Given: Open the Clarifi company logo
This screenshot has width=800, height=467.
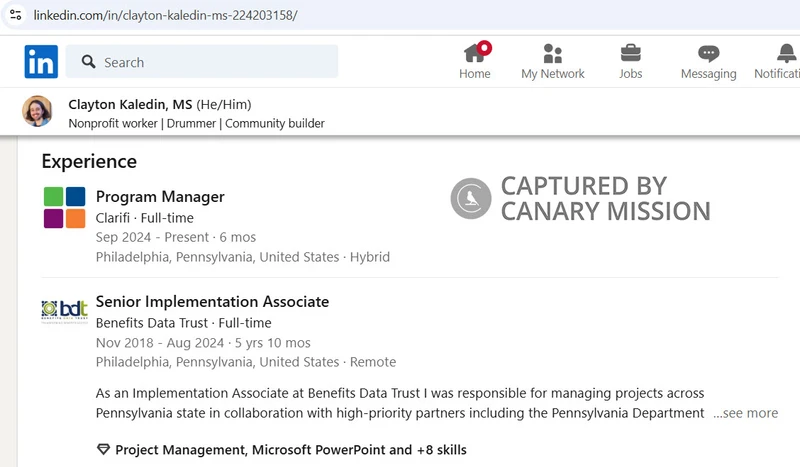Looking at the screenshot, I should tap(64, 207).
